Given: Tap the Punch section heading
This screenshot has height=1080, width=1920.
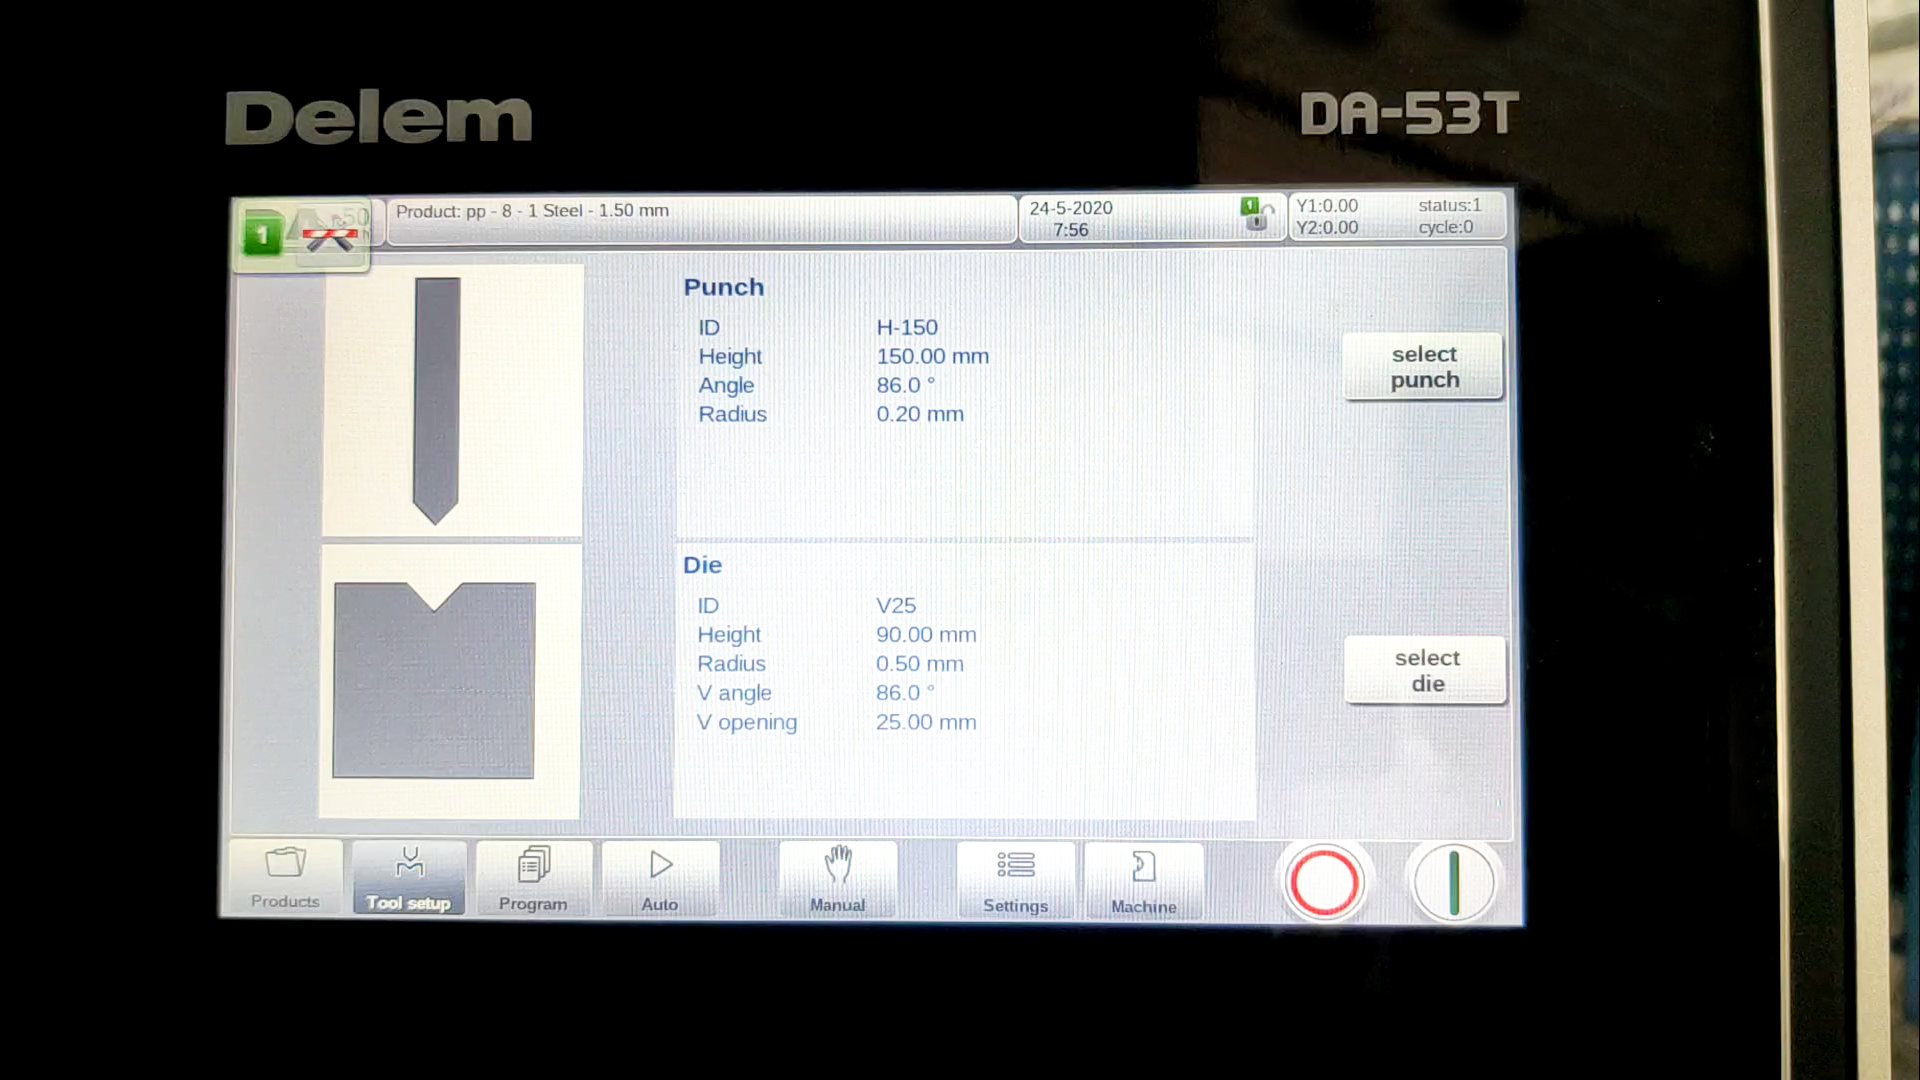Looking at the screenshot, I should 724,288.
